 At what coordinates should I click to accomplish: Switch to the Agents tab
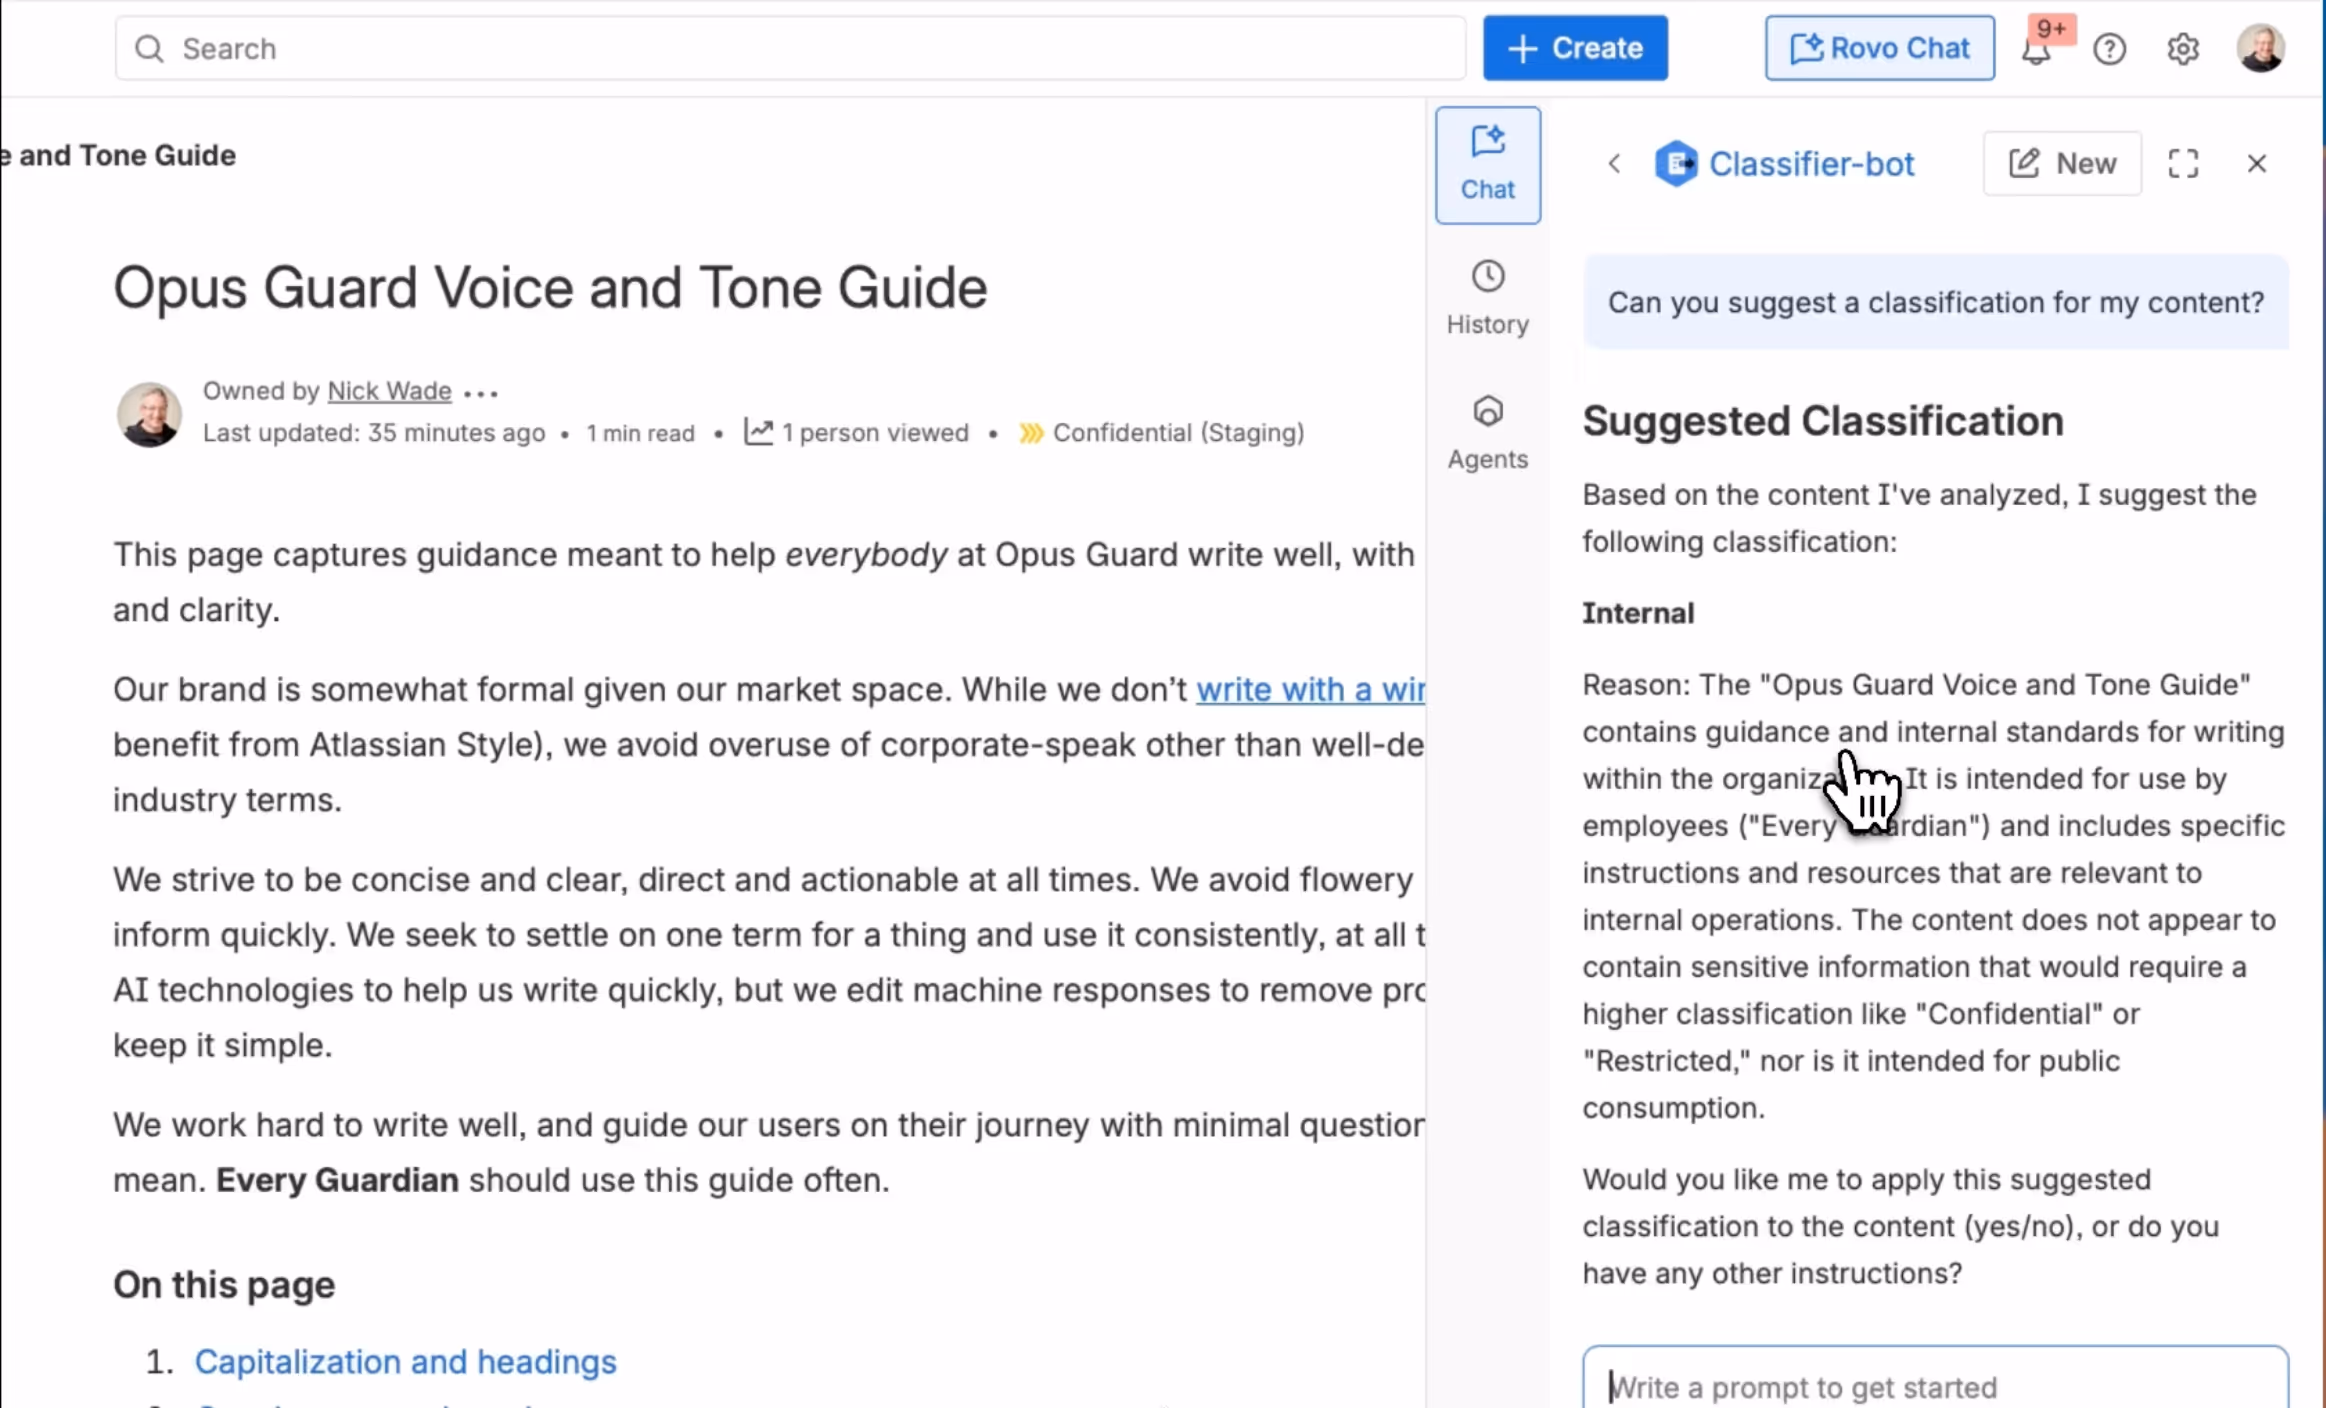click(1487, 432)
